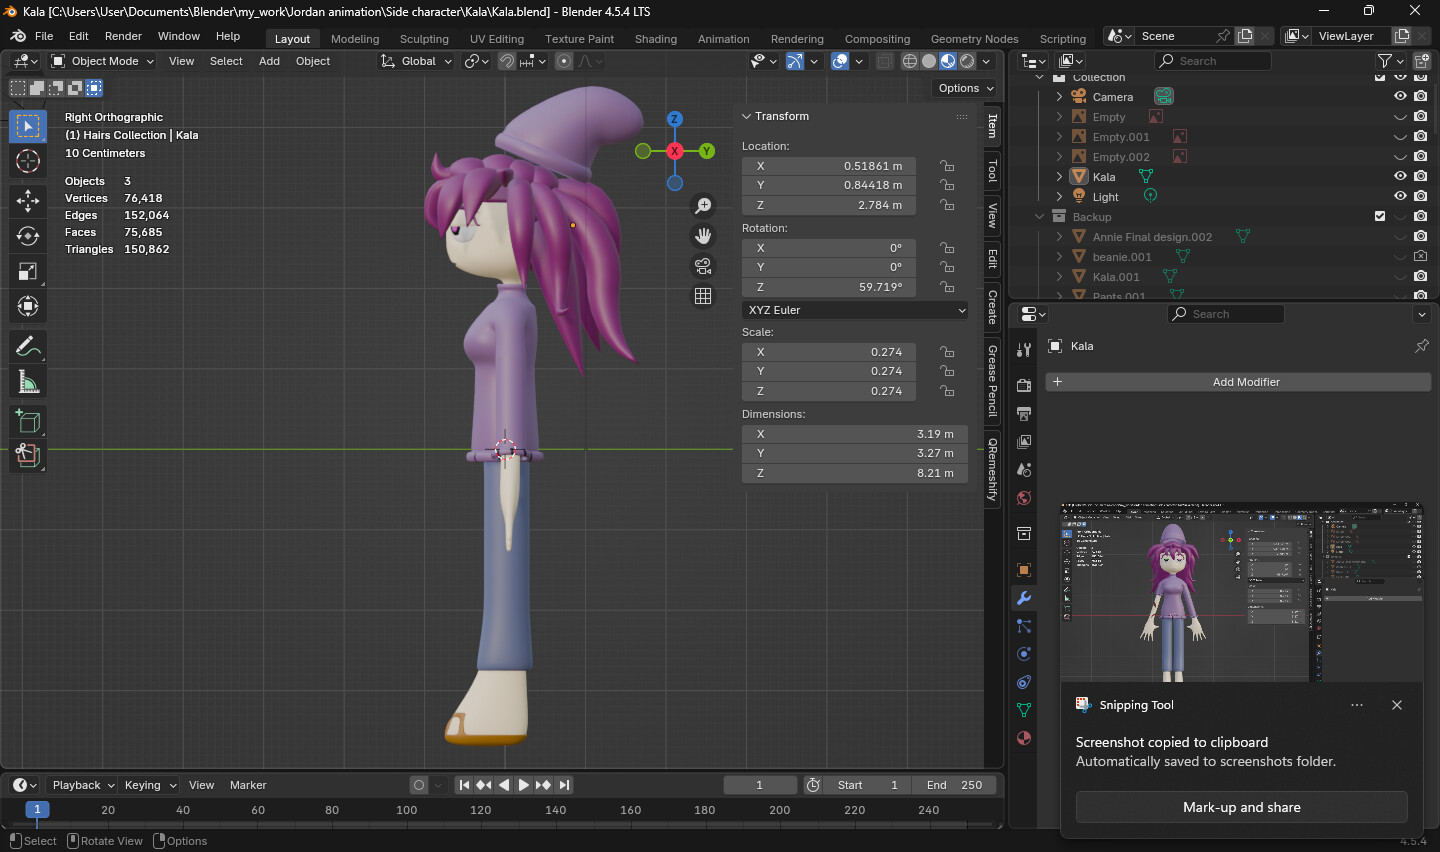Open the Keying dropdown in timeline
The height and width of the screenshot is (852, 1440).
[x=149, y=785]
